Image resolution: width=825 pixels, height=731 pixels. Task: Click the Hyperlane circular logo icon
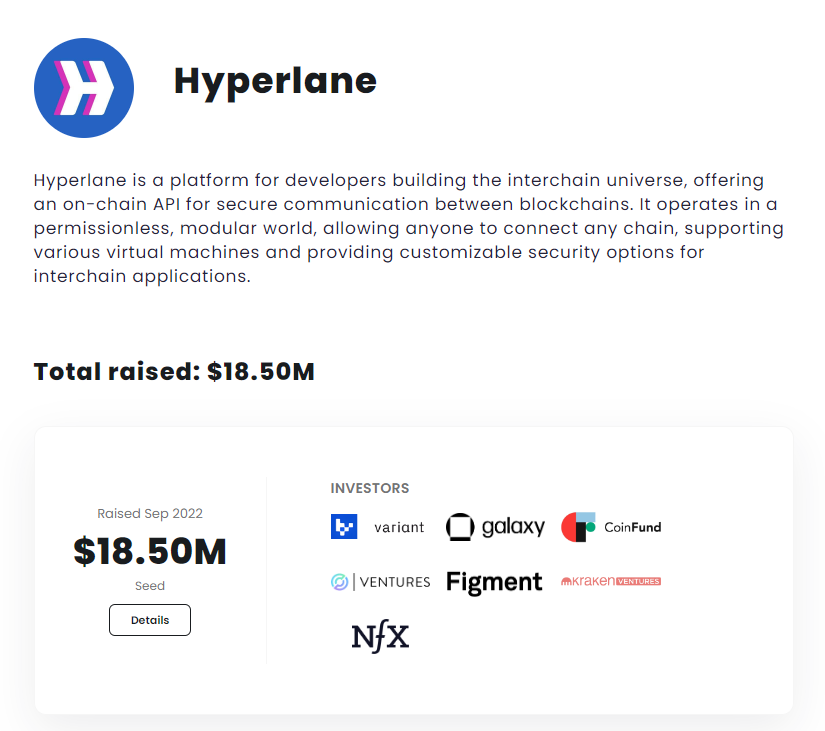84,88
